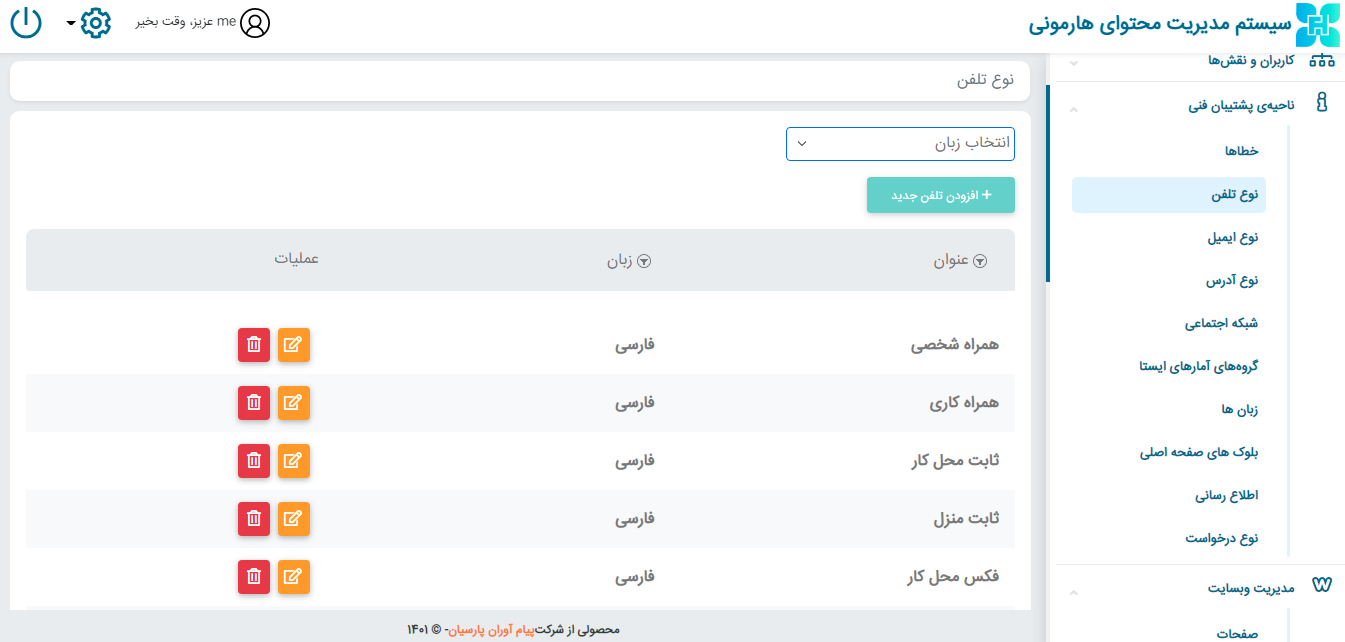Edit the ثابت محل کار row
Image resolution: width=1345 pixels, height=642 pixels.
(293, 461)
